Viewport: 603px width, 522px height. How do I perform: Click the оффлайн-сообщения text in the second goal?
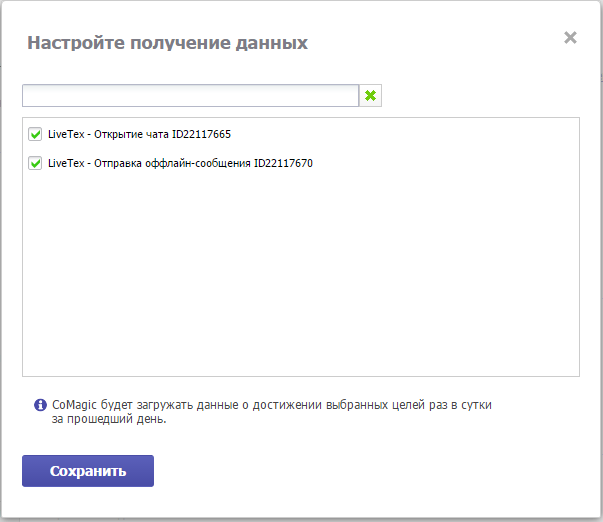[x=198, y=163]
